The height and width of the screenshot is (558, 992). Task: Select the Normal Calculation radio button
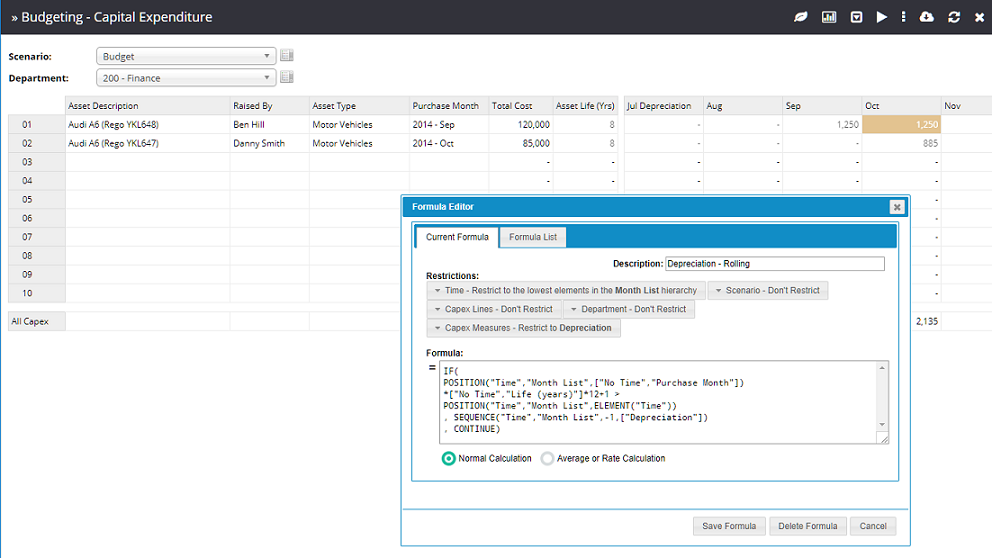click(x=449, y=458)
